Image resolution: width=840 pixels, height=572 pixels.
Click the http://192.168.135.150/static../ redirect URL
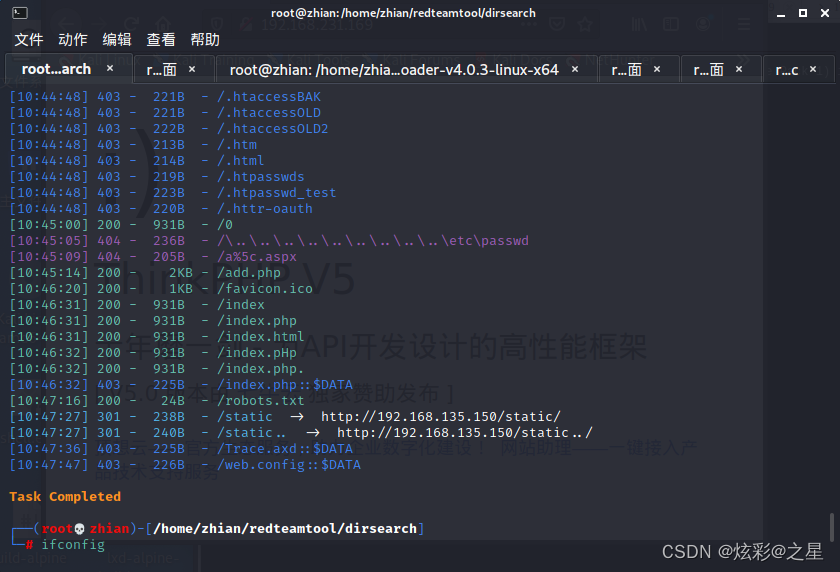(x=465, y=433)
